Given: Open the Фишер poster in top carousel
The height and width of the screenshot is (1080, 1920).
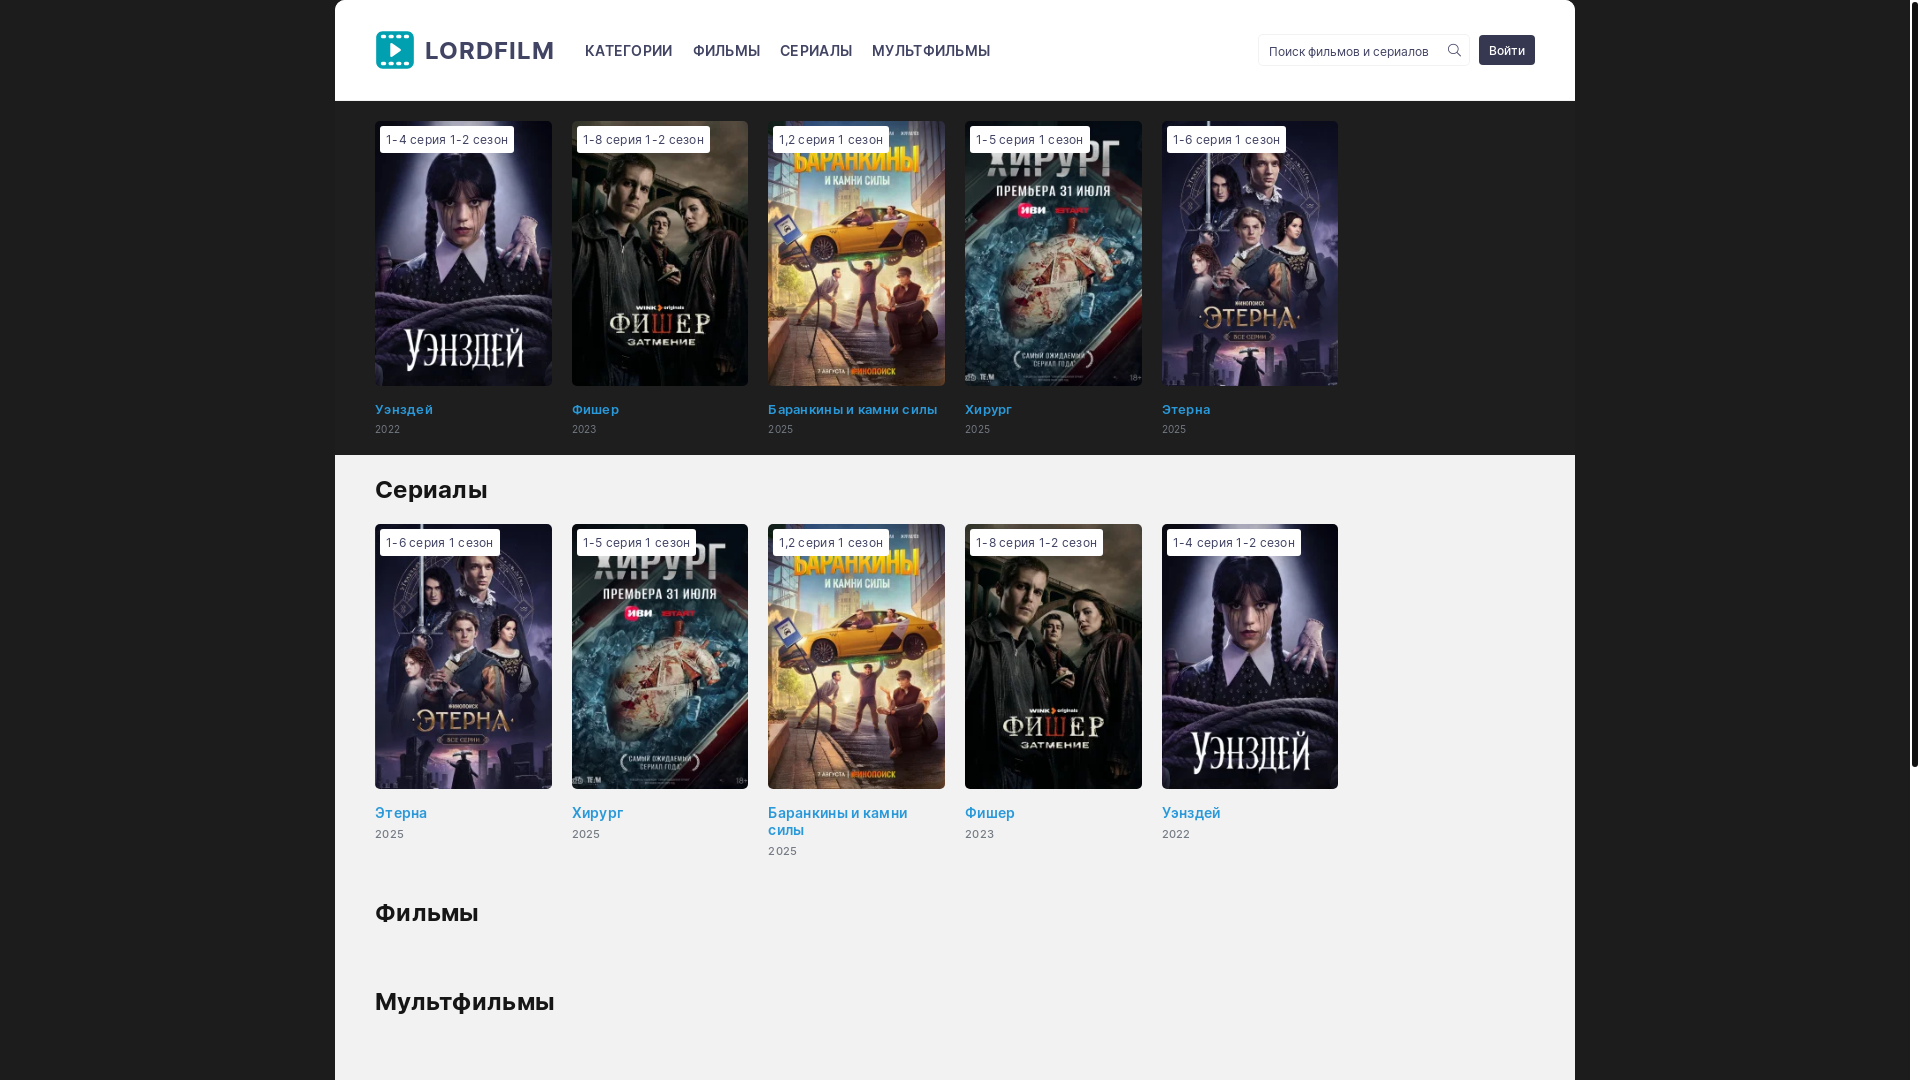Looking at the screenshot, I should (x=660, y=253).
